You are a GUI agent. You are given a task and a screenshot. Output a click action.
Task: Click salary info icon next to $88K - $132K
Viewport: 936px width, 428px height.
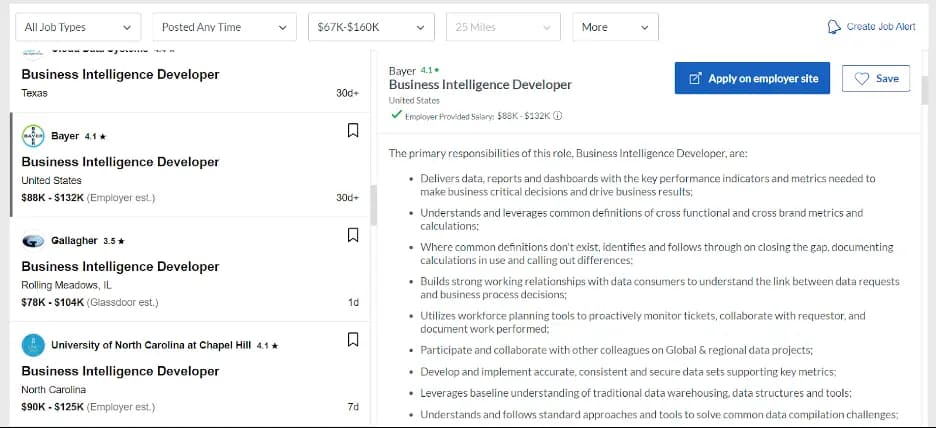tap(557, 116)
